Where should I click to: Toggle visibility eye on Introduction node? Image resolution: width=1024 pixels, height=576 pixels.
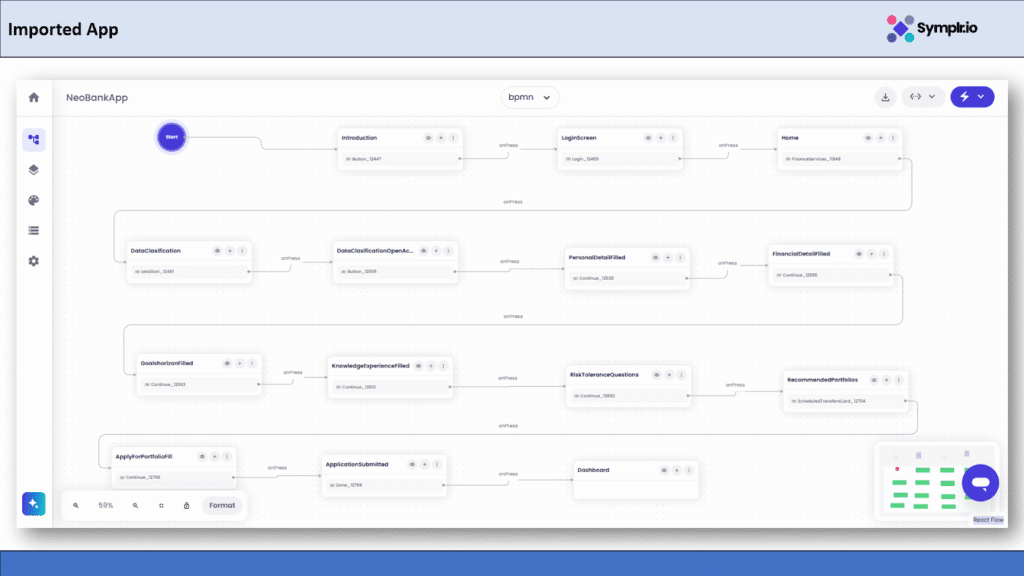coord(428,138)
